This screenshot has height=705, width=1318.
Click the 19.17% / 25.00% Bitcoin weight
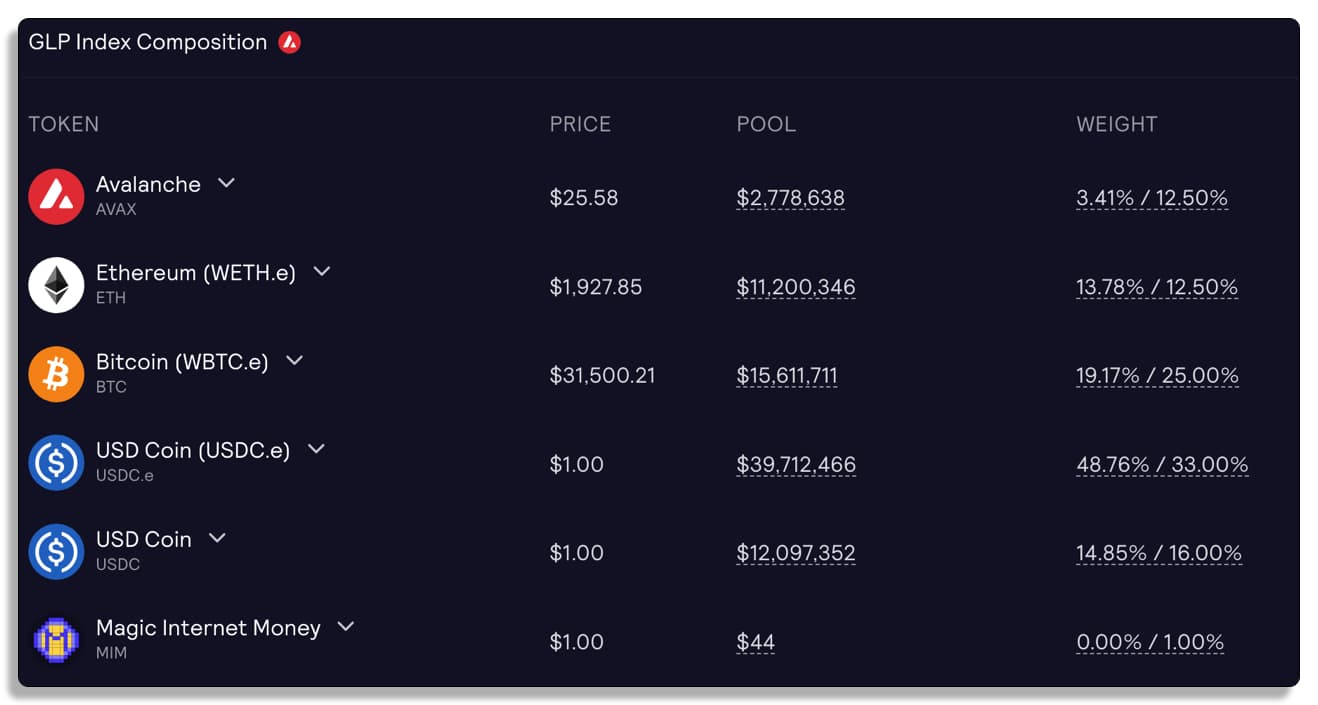[1158, 376]
